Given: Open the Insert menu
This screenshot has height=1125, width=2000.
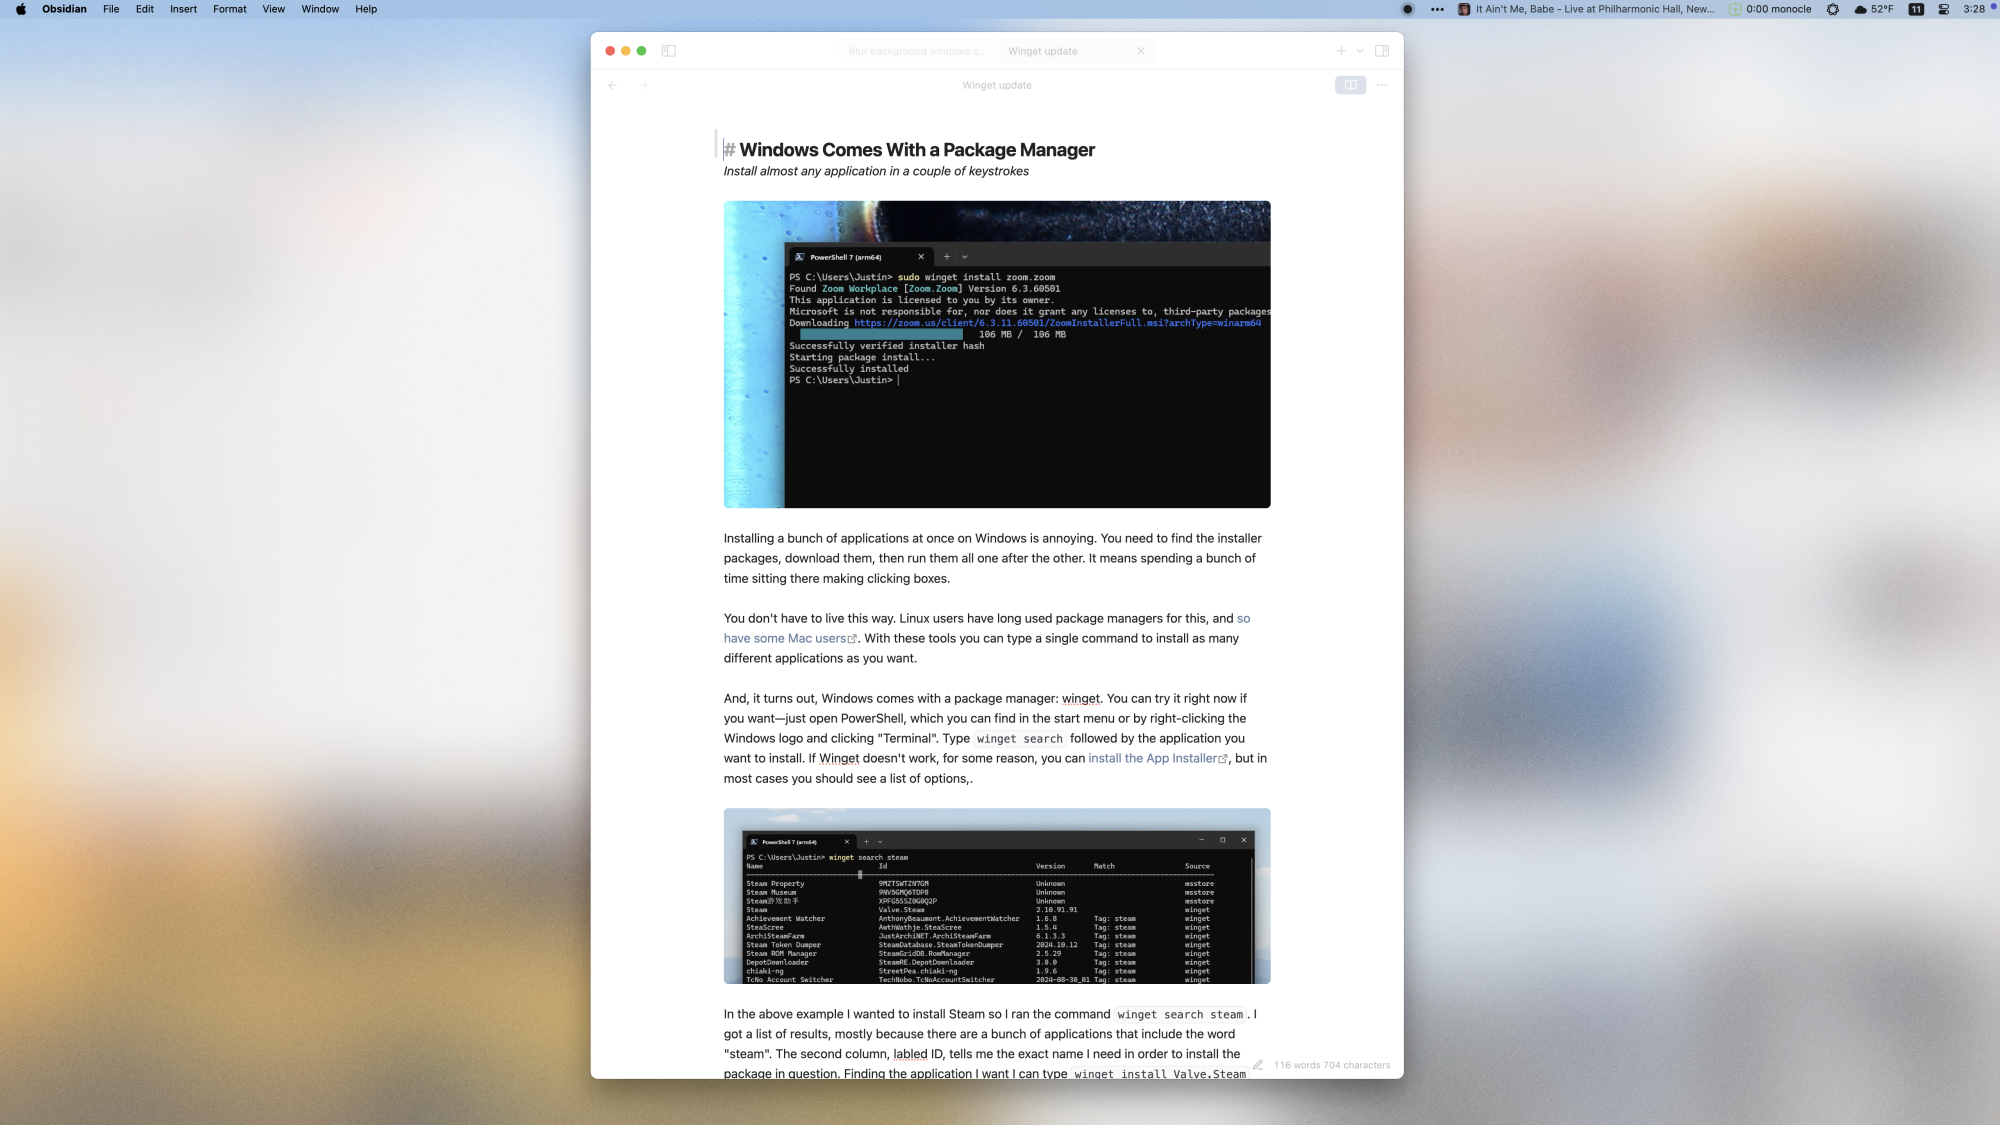Looking at the screenshot, I should pyautogui.click(x=183, y=9).
